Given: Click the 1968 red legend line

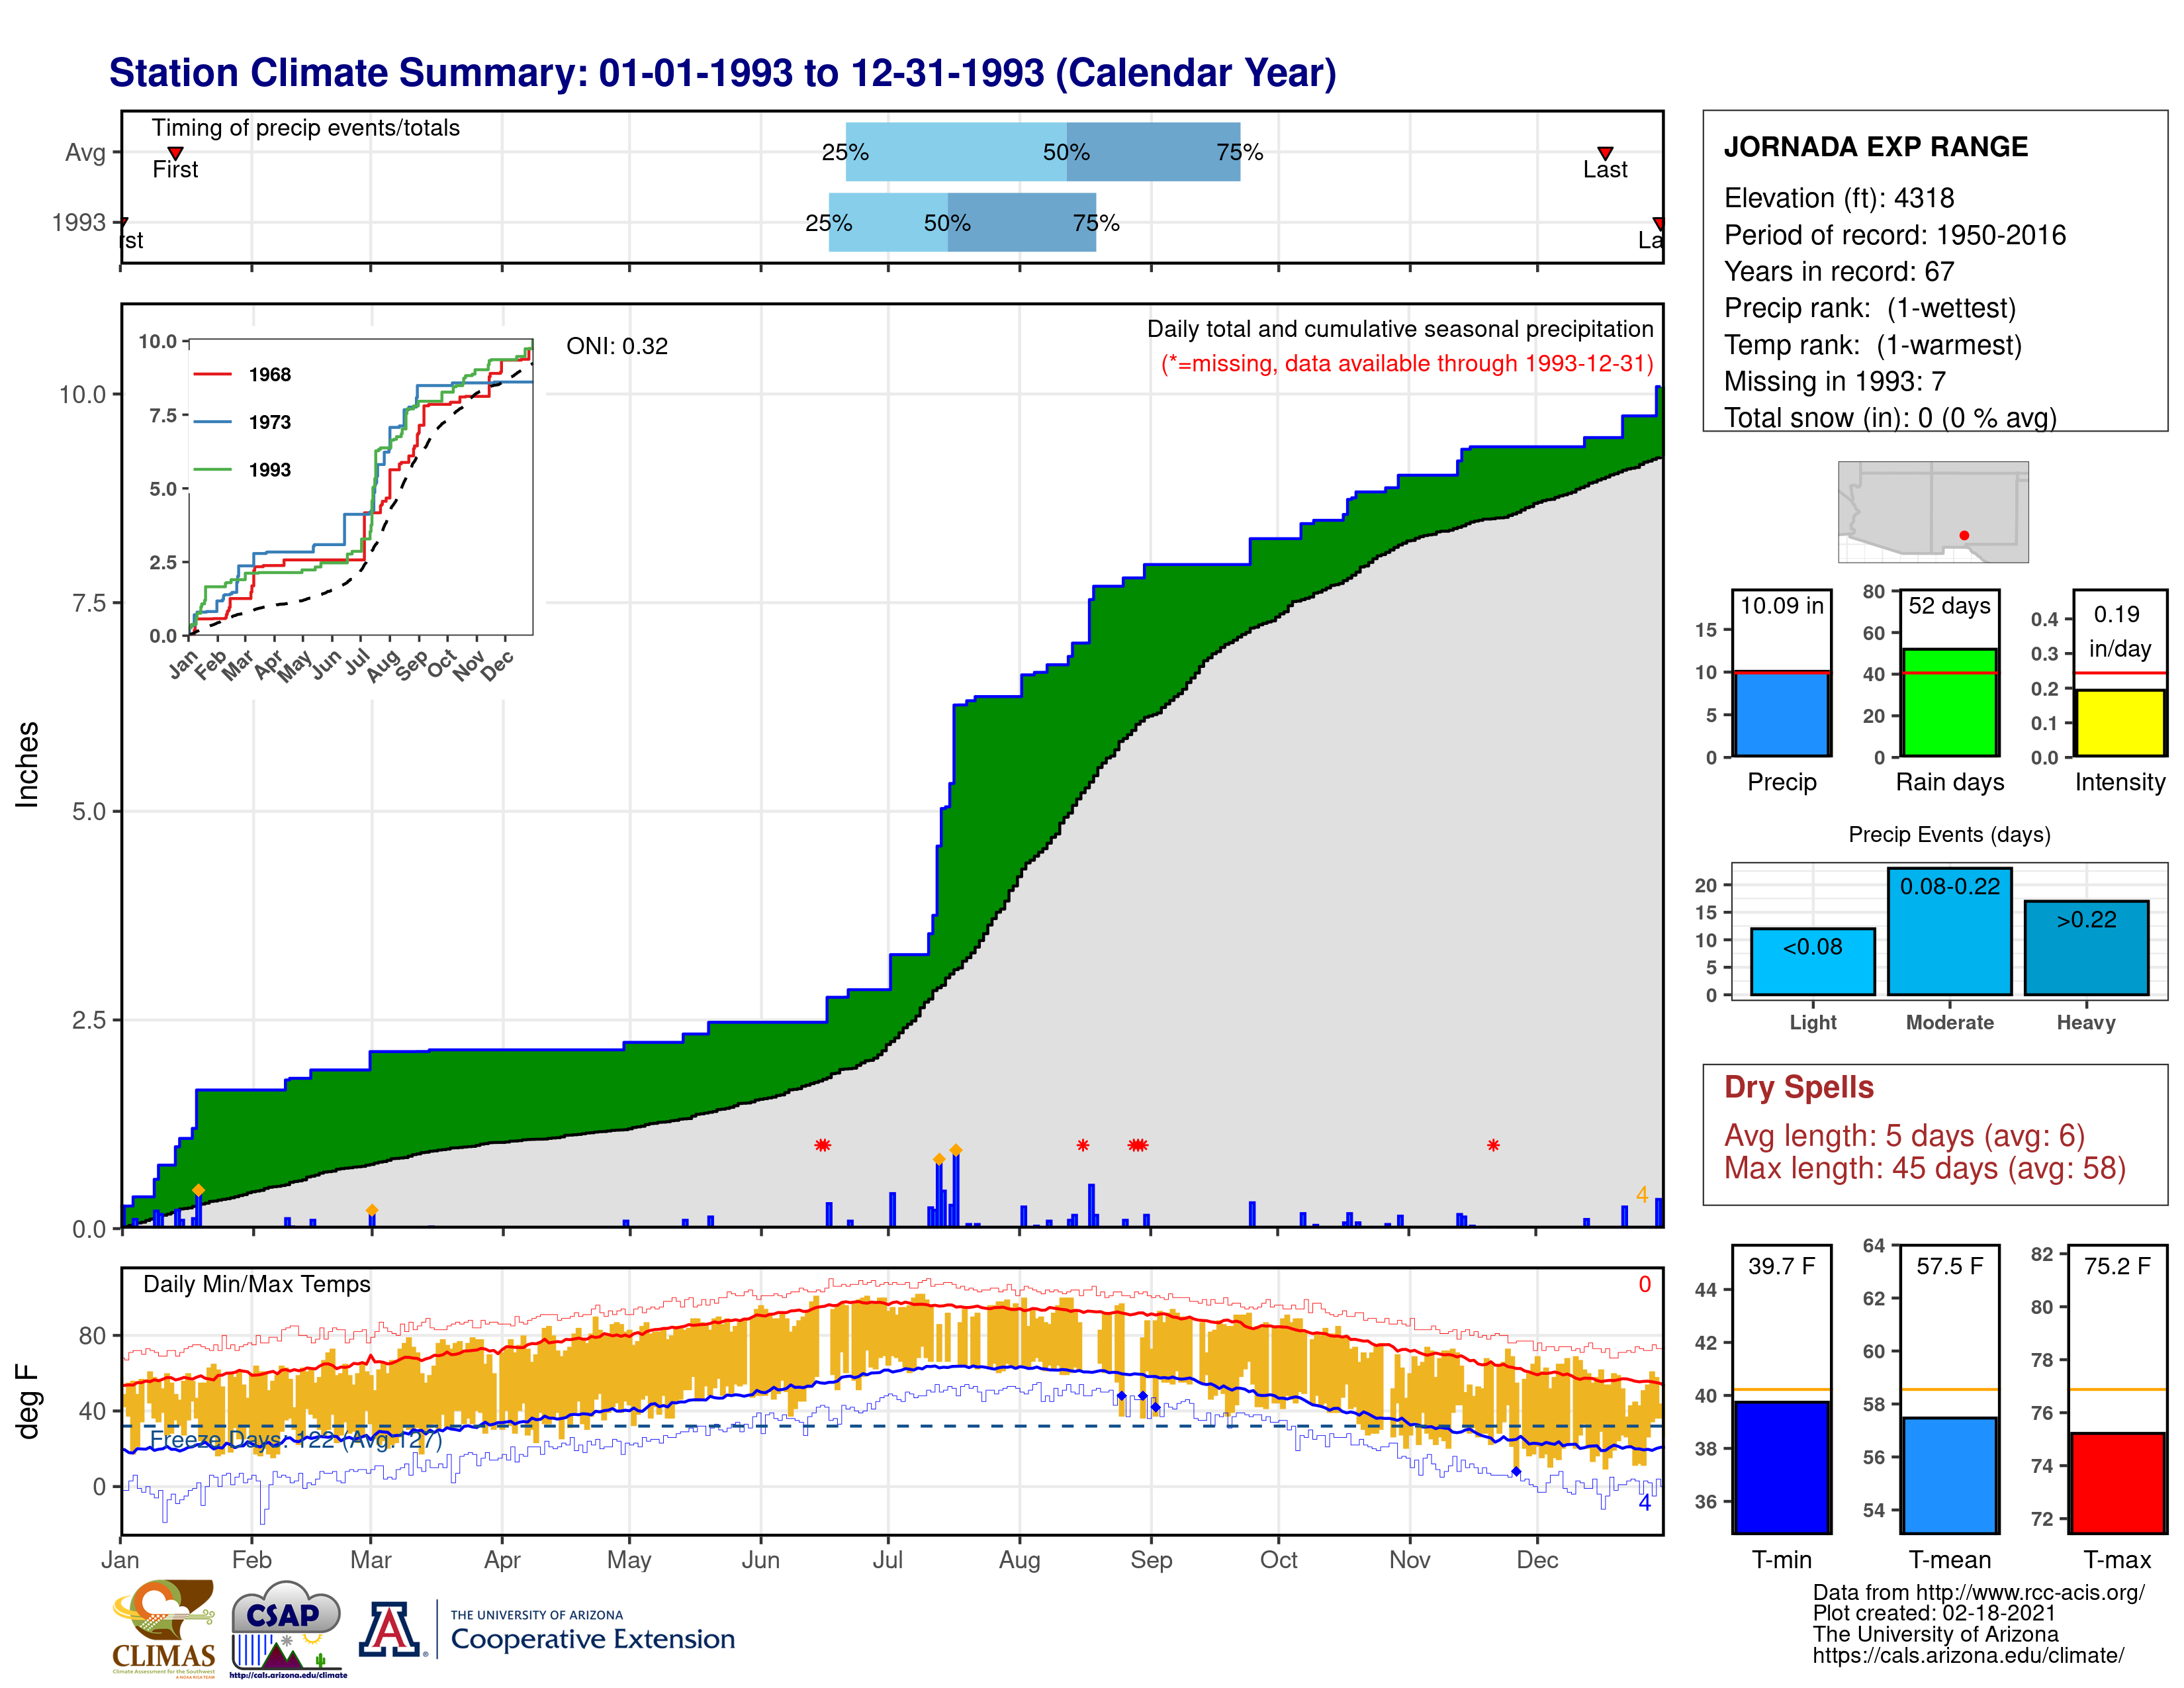Looking at the screenshot, I should coord(212,374).
